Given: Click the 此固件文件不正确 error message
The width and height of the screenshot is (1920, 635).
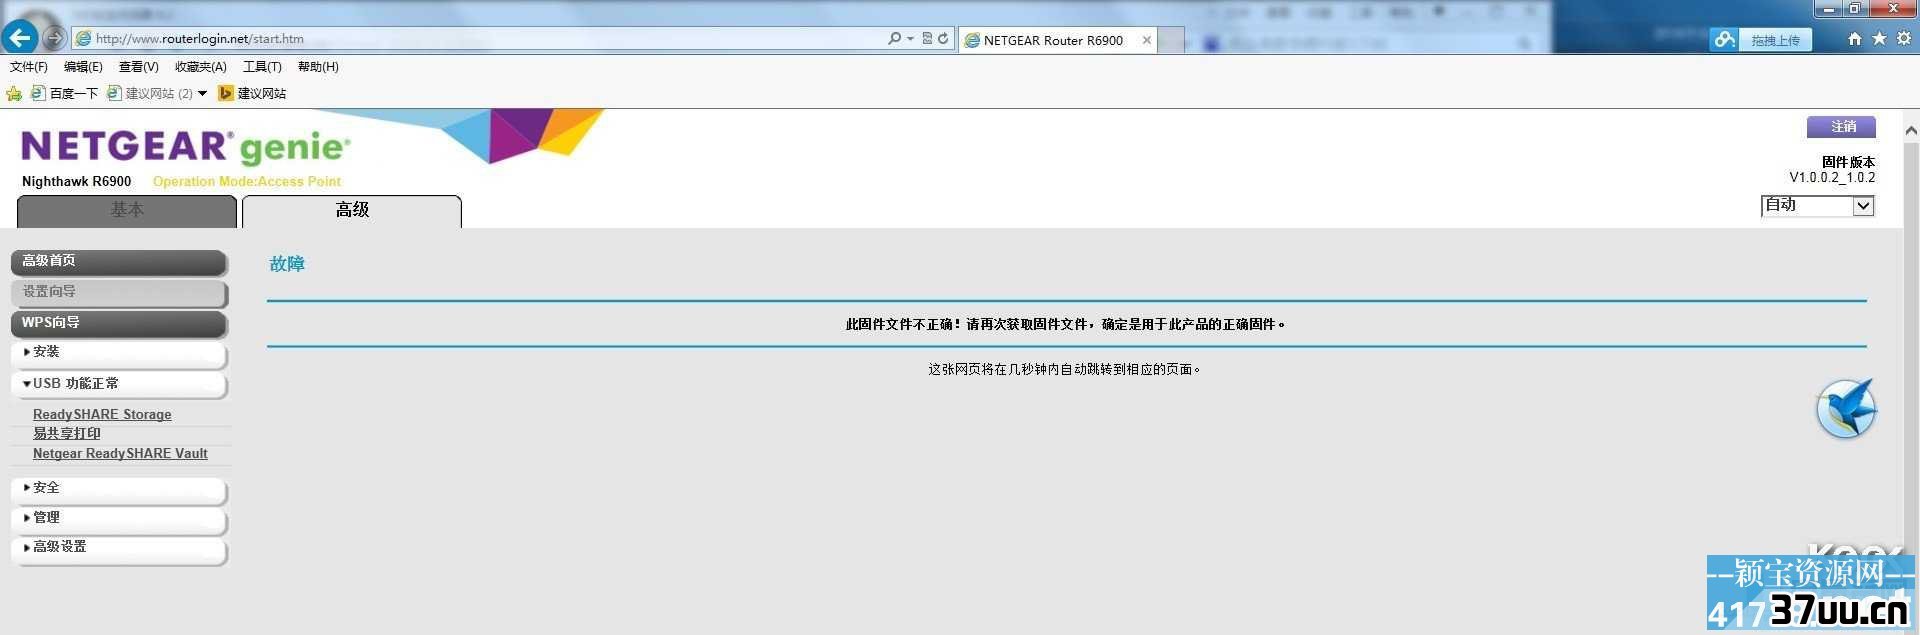Looking at the screenshot, I should pos(1066,324).
